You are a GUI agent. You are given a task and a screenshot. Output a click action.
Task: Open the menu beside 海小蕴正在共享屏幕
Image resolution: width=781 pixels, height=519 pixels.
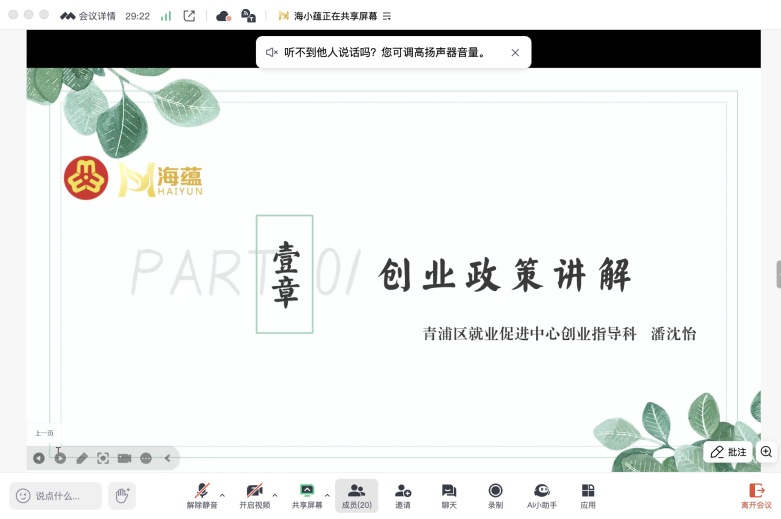coord(386,16)
